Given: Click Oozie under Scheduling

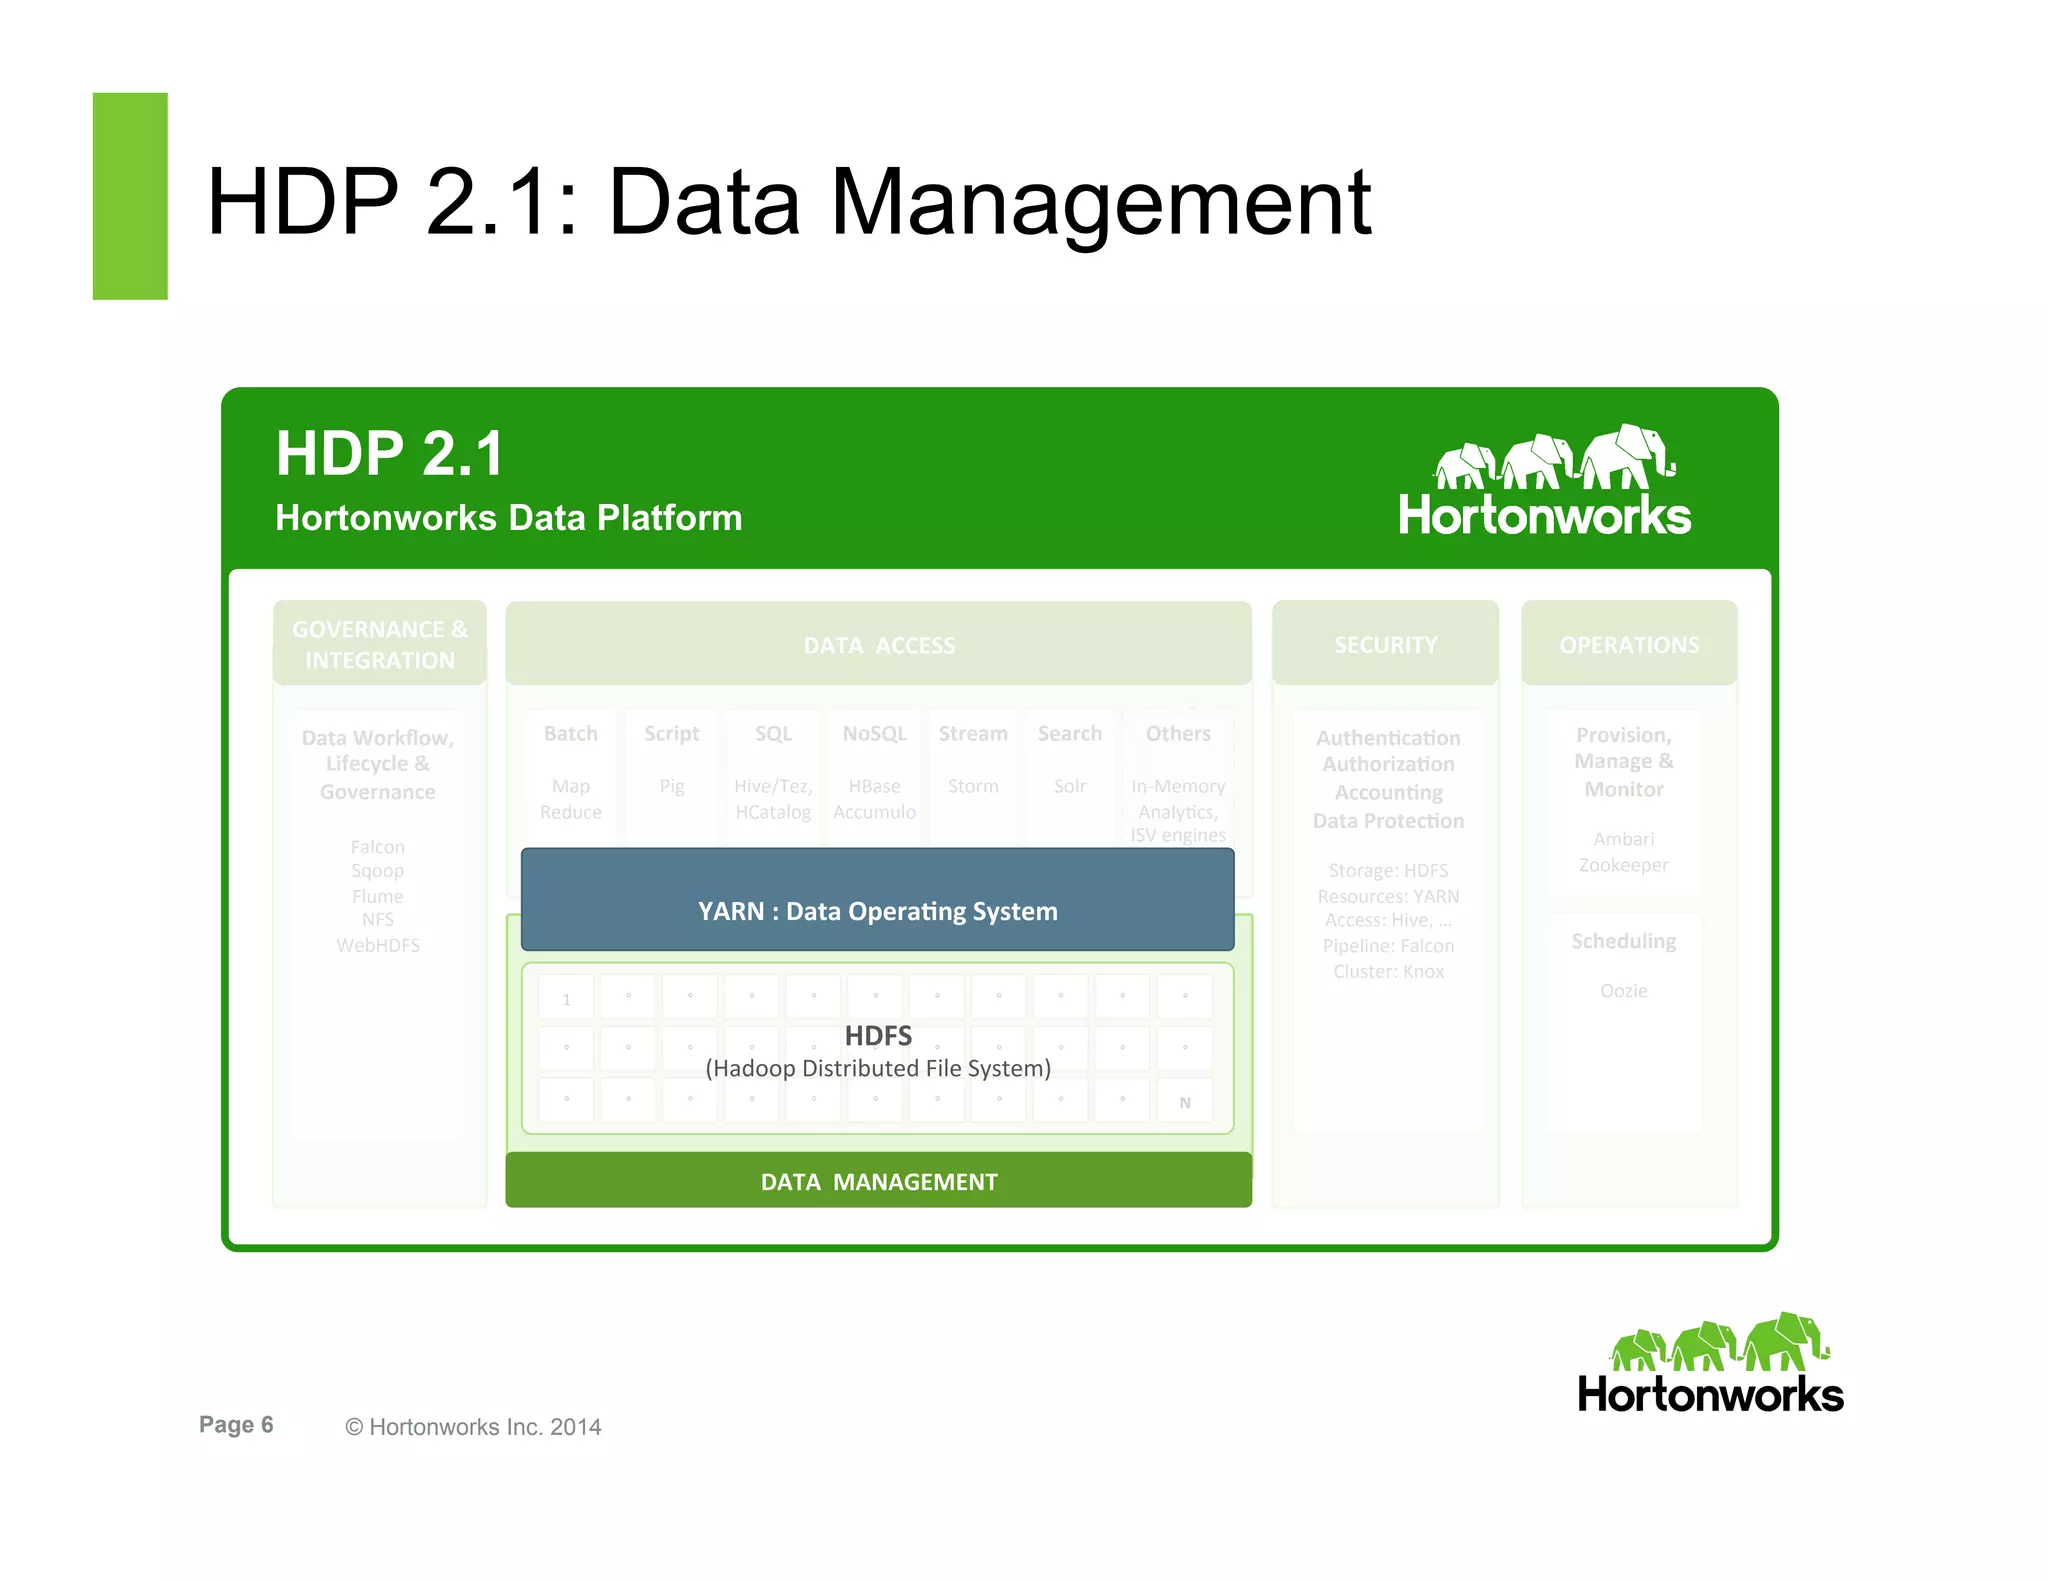Looking at the screenshot, I should point(1624,991).
